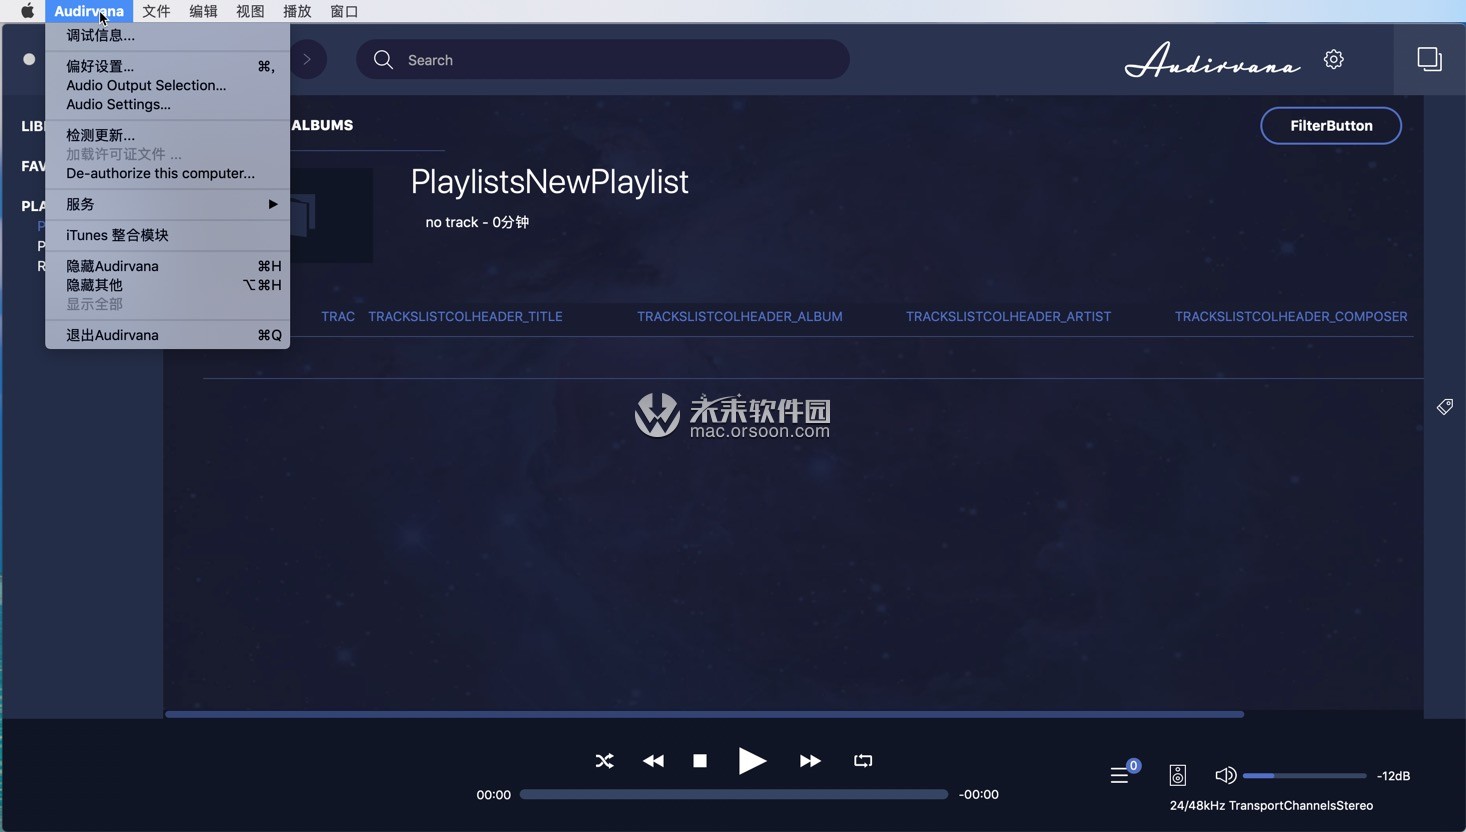
Task: Mute using the volume speaker icon
Action: click(x=1225, y=775)
